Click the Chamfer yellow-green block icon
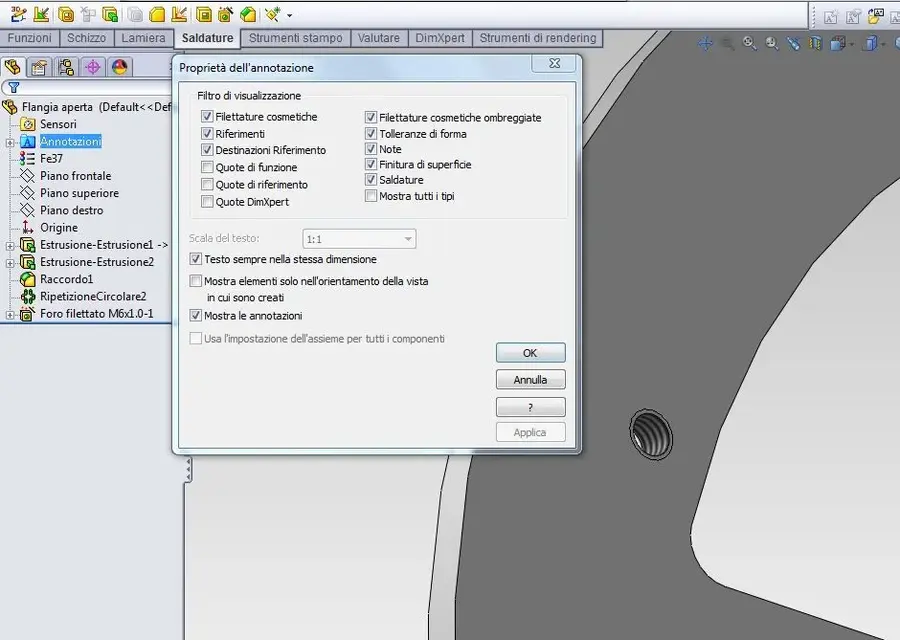 click(x=248, y=14)
